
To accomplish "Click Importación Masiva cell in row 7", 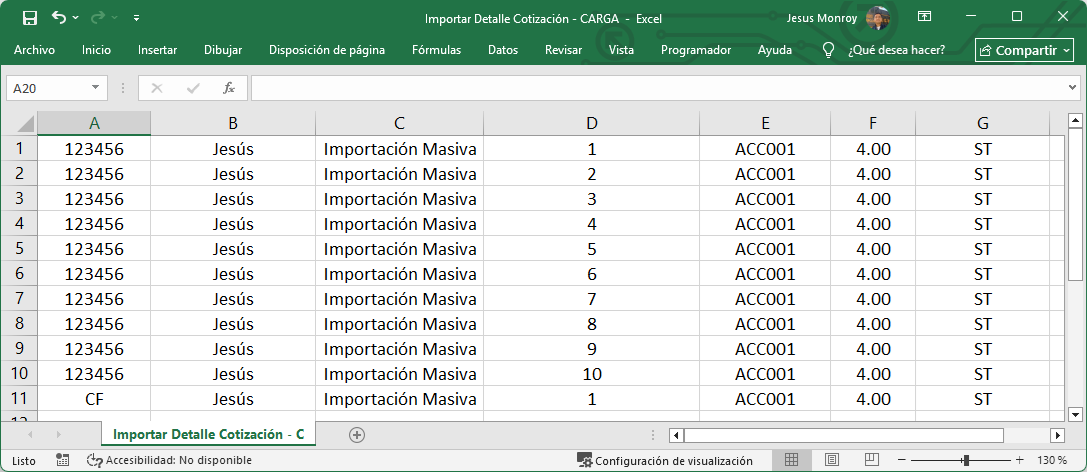I will tap(399, 299).
